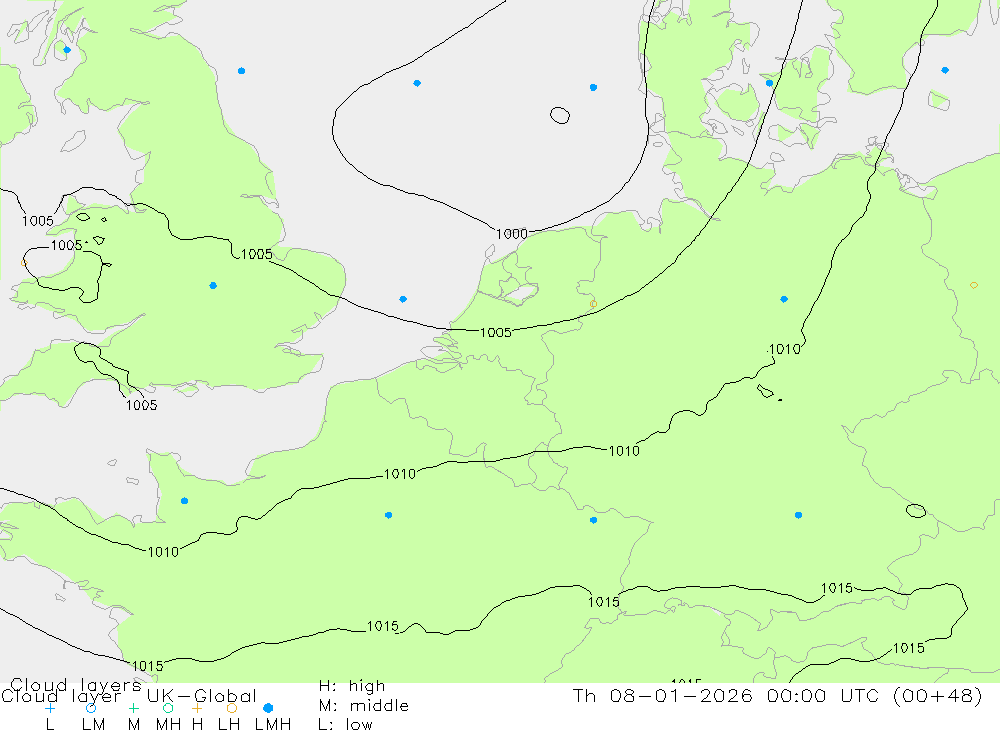Click the blue open-circle LM legend symbol

coord(91,708)
